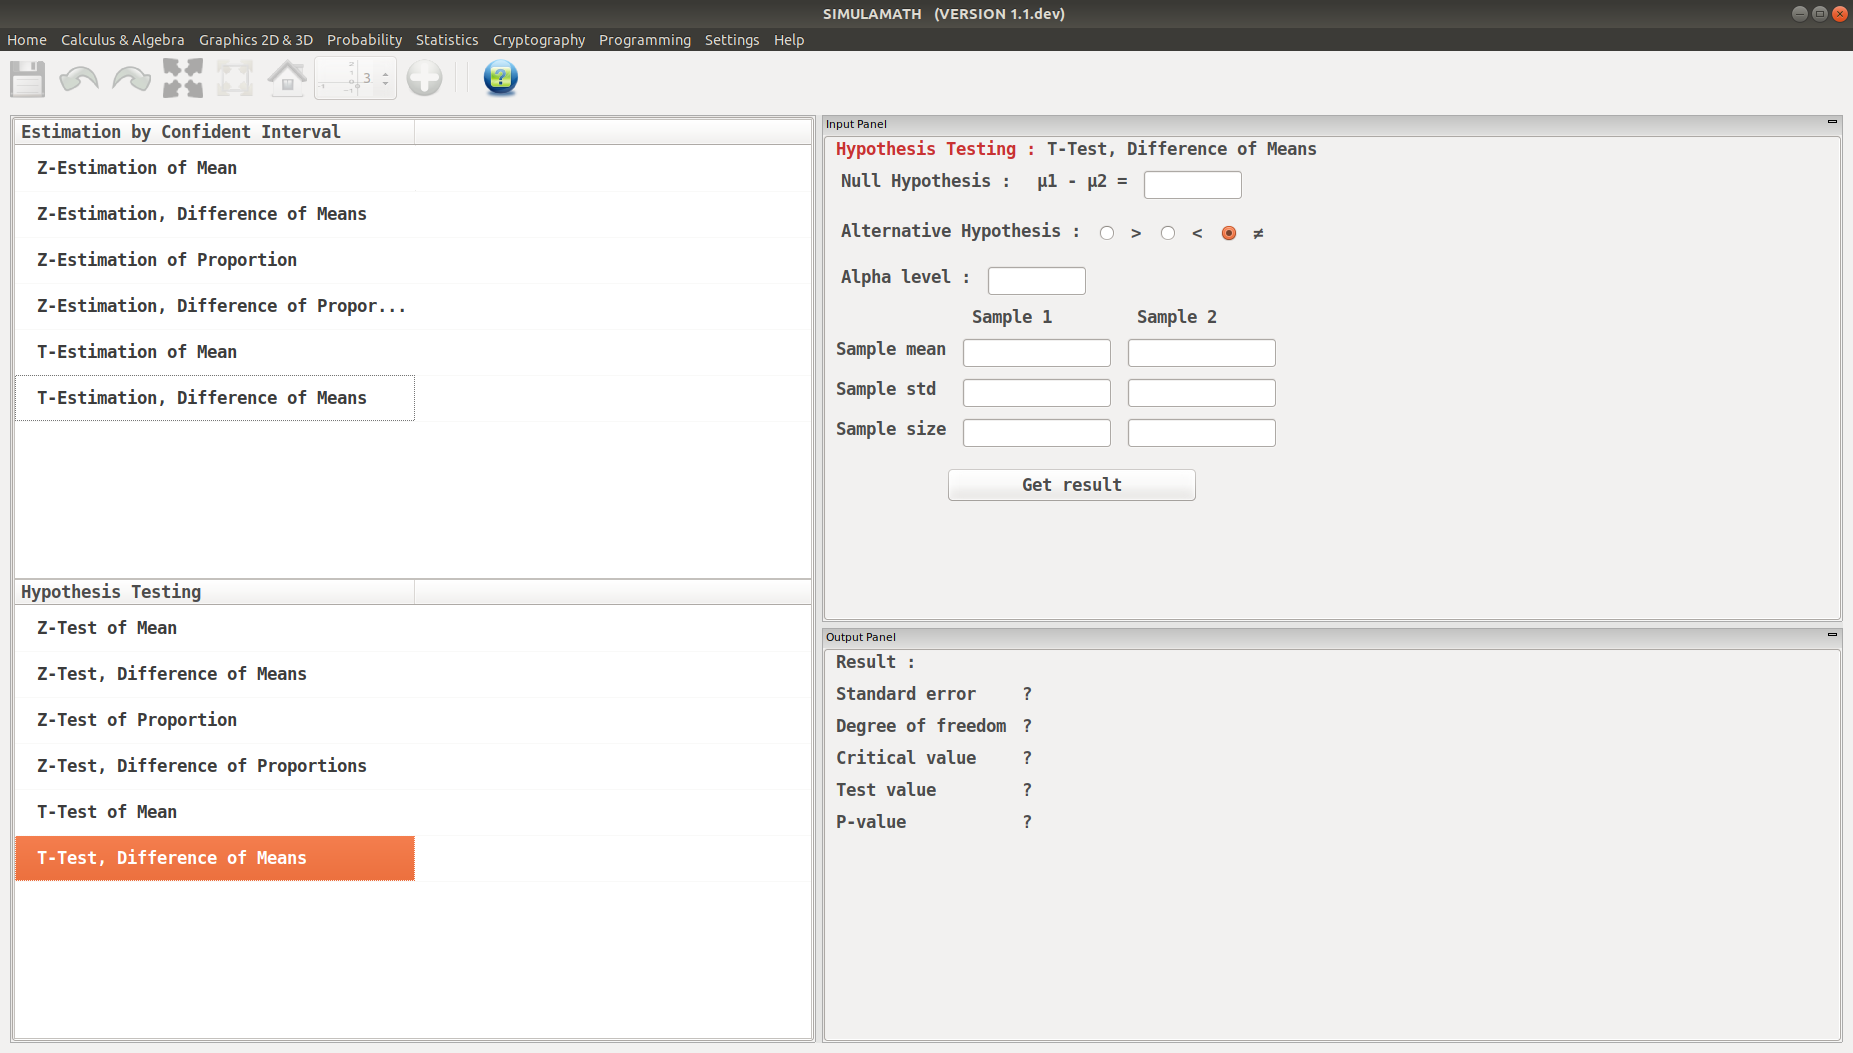The image size is (1853, 1053).
Task: Click the Redo arrow icon
Action: point(131,79)
